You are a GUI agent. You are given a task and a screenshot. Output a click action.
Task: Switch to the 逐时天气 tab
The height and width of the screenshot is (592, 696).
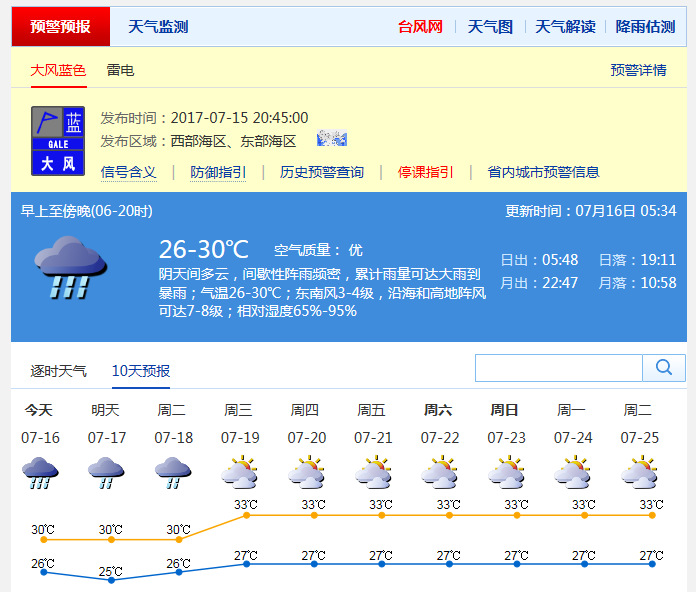click(x=58, y=371)
